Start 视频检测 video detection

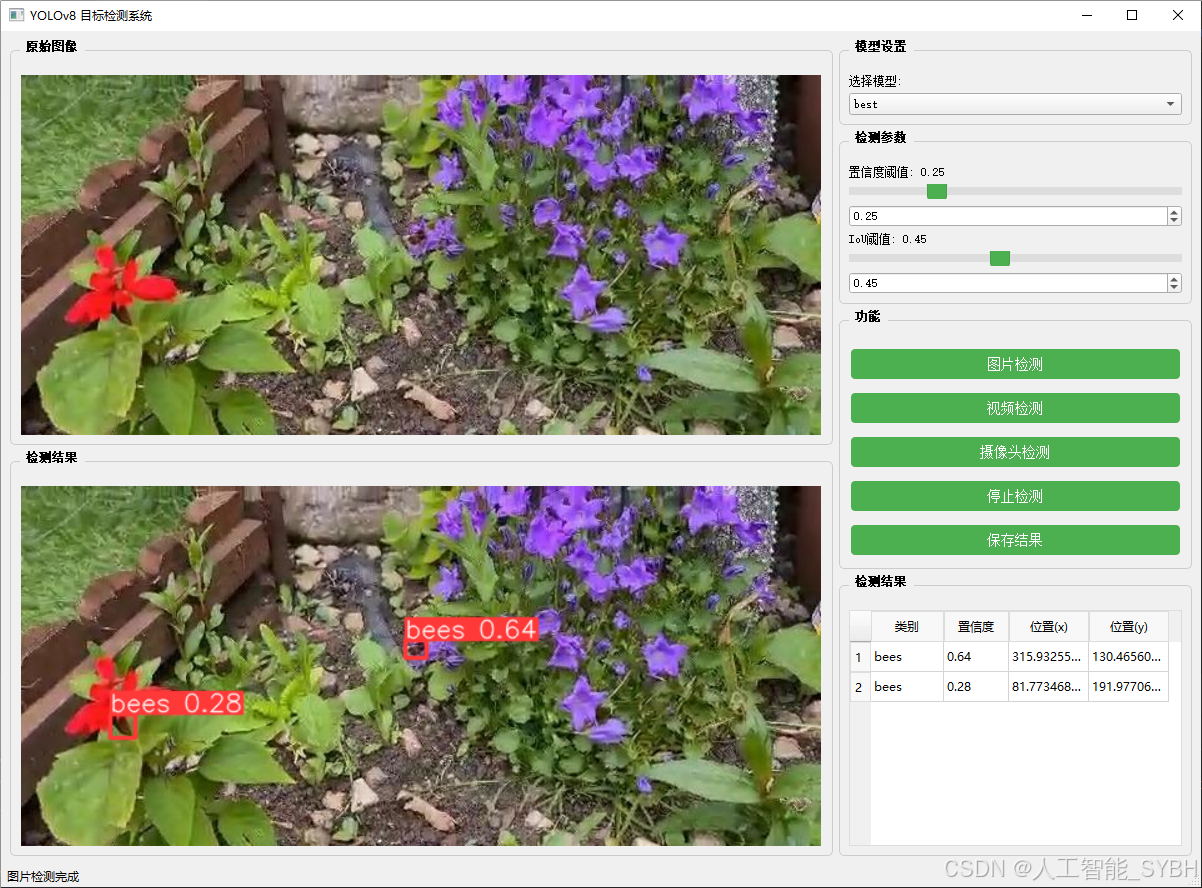click(1014, 408)
